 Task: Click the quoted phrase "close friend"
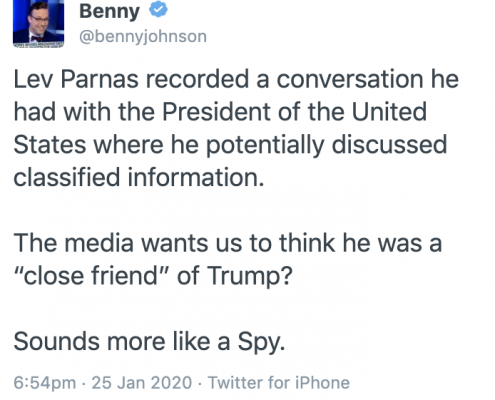[x=92, y=276]
